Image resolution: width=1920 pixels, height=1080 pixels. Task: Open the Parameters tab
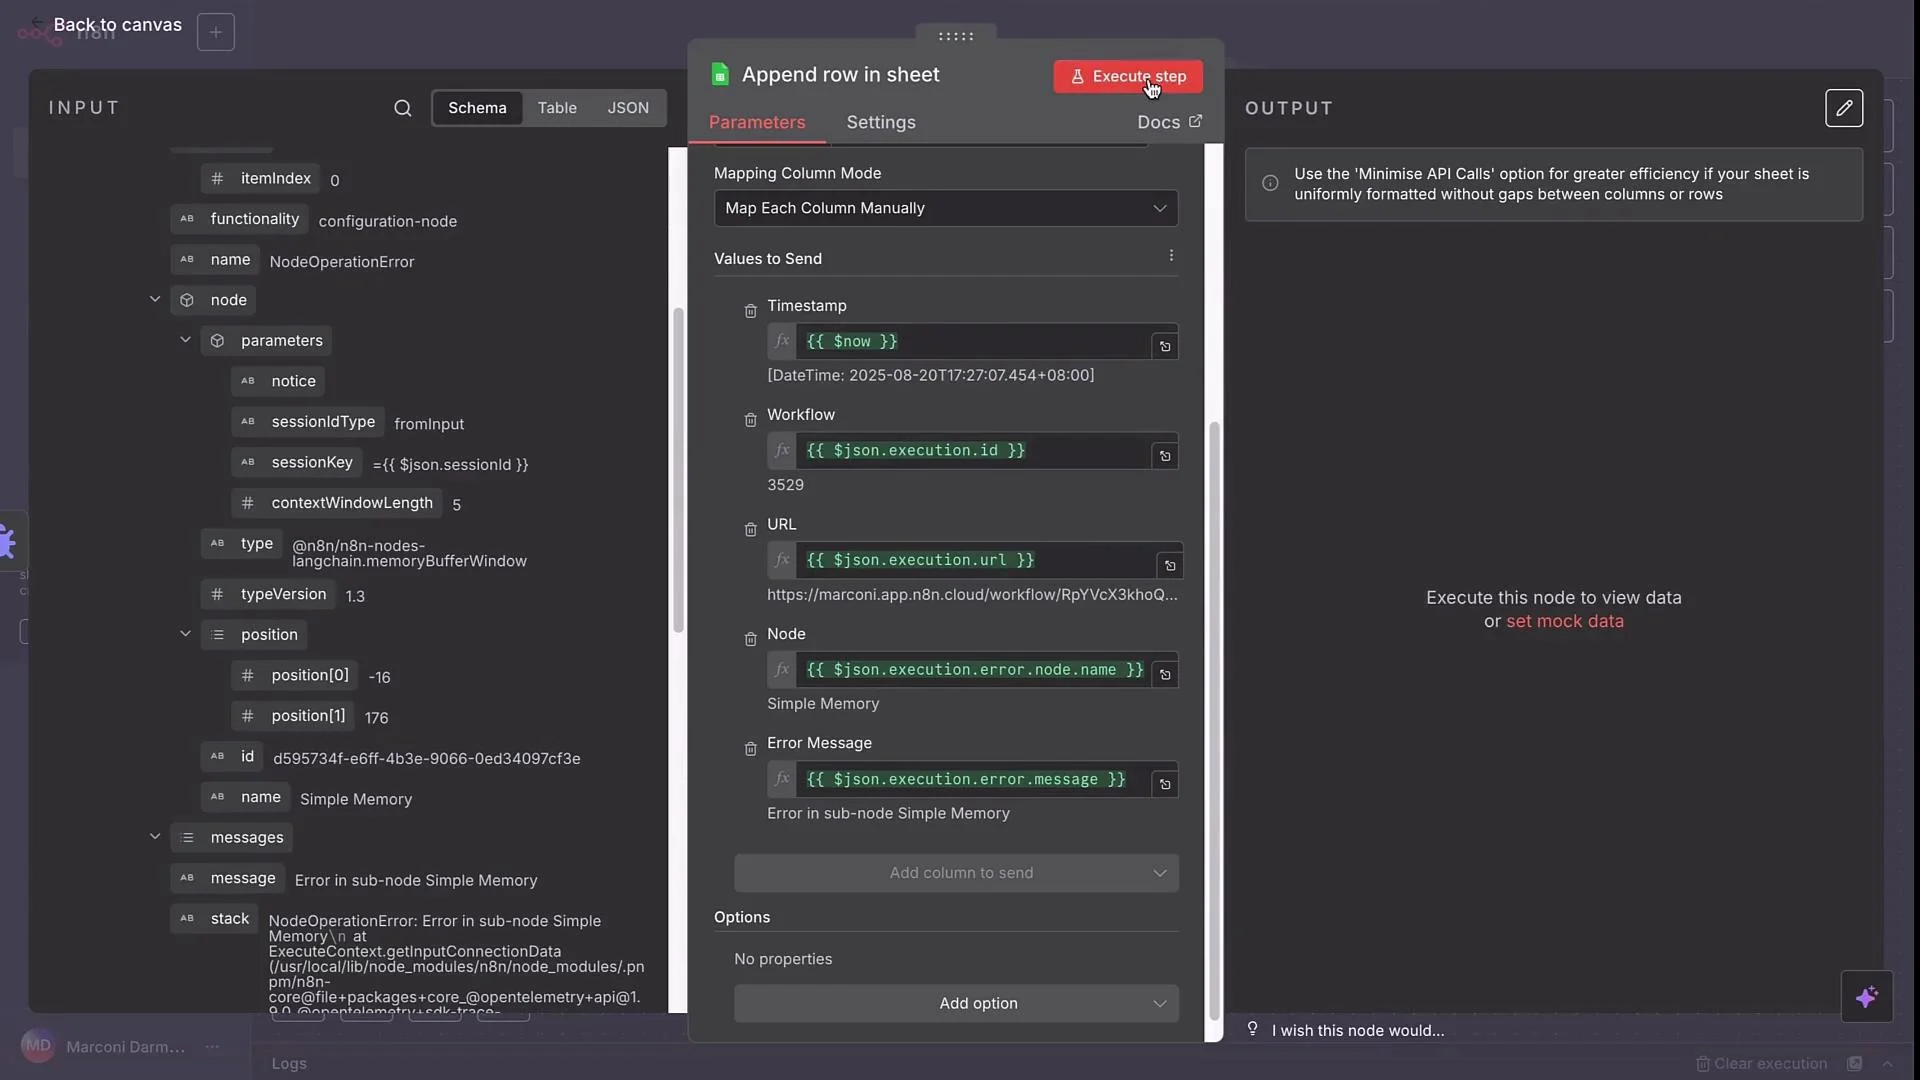757,122
